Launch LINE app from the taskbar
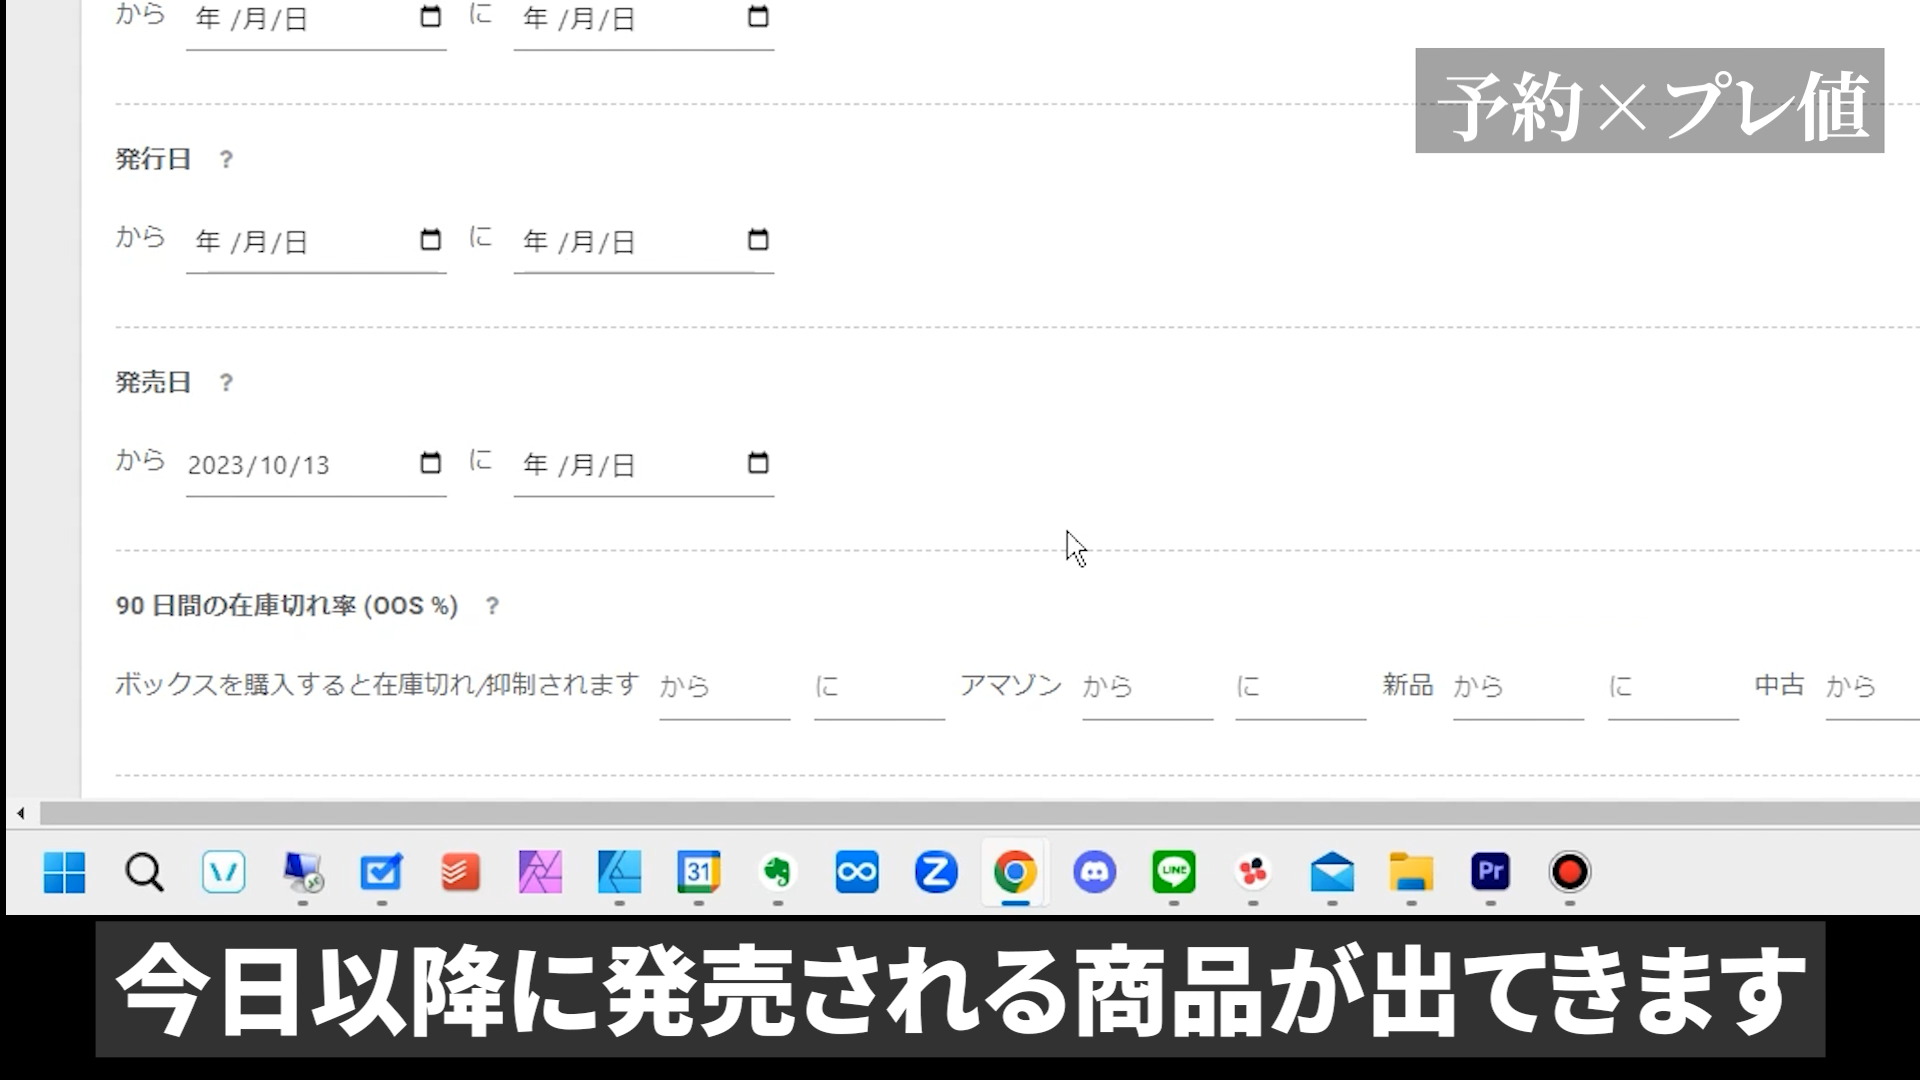Viewport: 1920px width, 1080px height. 1173,872
